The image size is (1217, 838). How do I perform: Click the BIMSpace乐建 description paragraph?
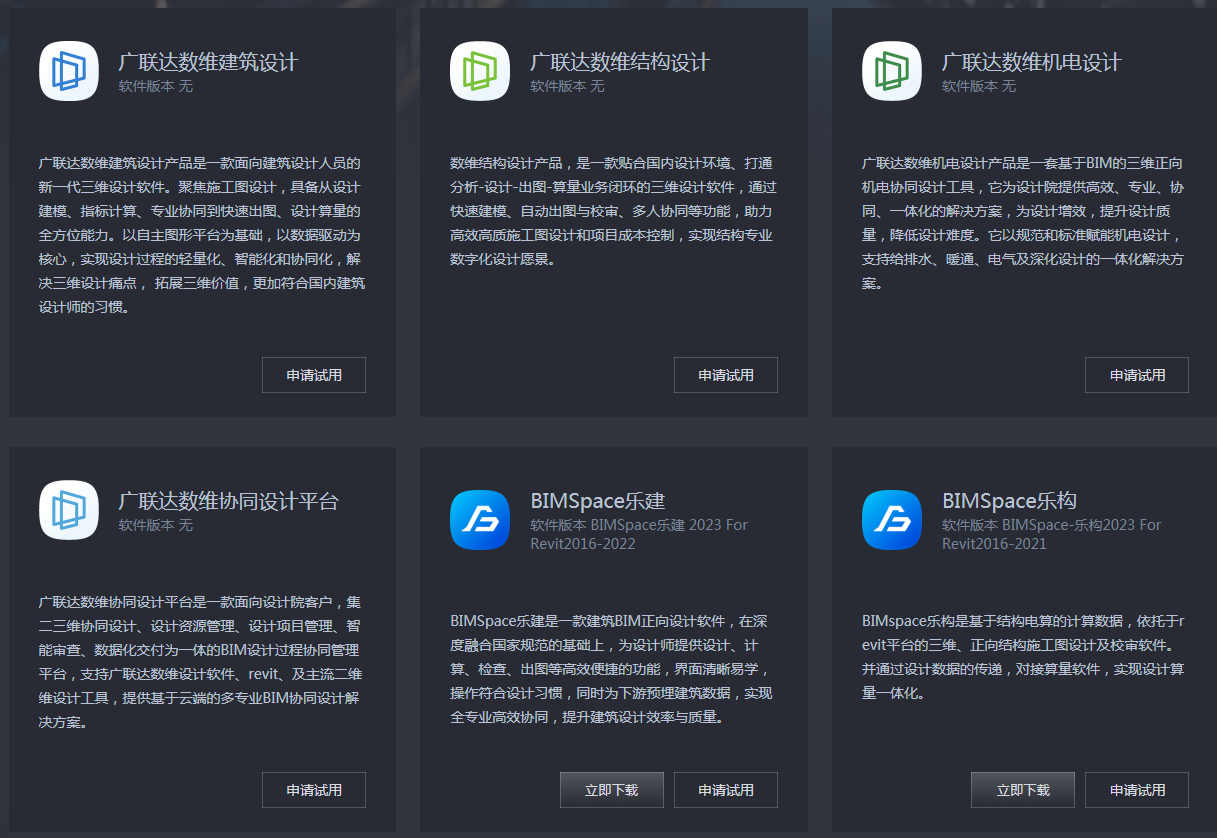[612, 669]
